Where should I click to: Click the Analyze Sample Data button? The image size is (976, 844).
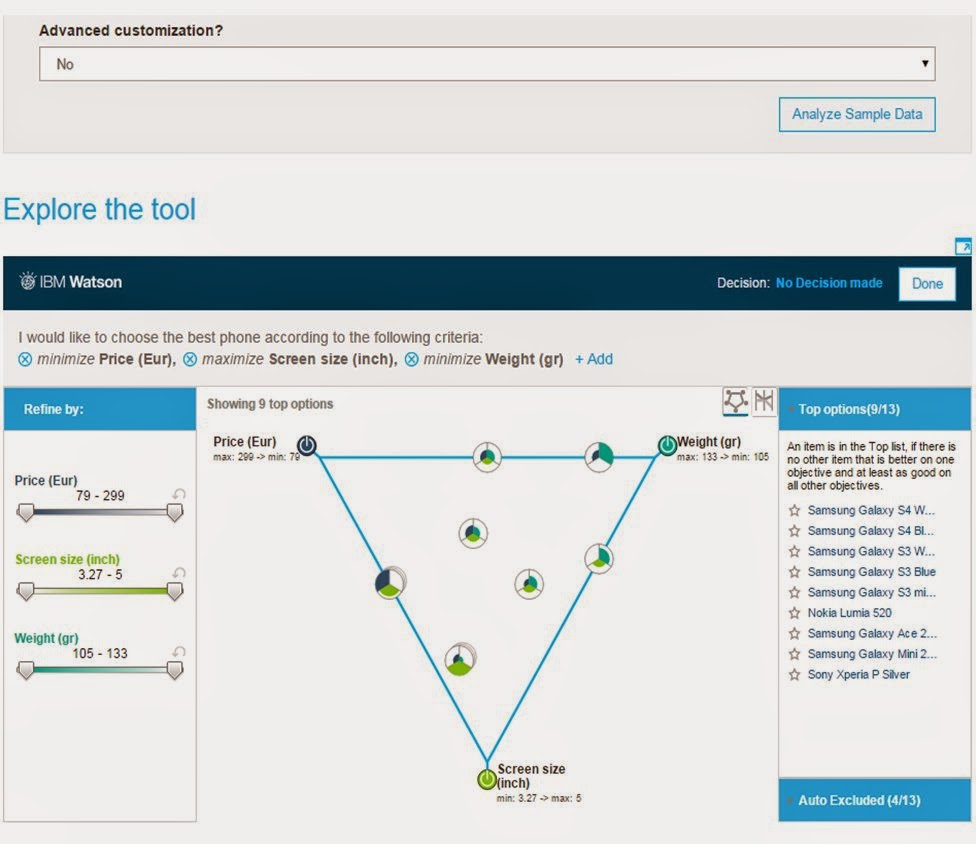tap(856, 115)
